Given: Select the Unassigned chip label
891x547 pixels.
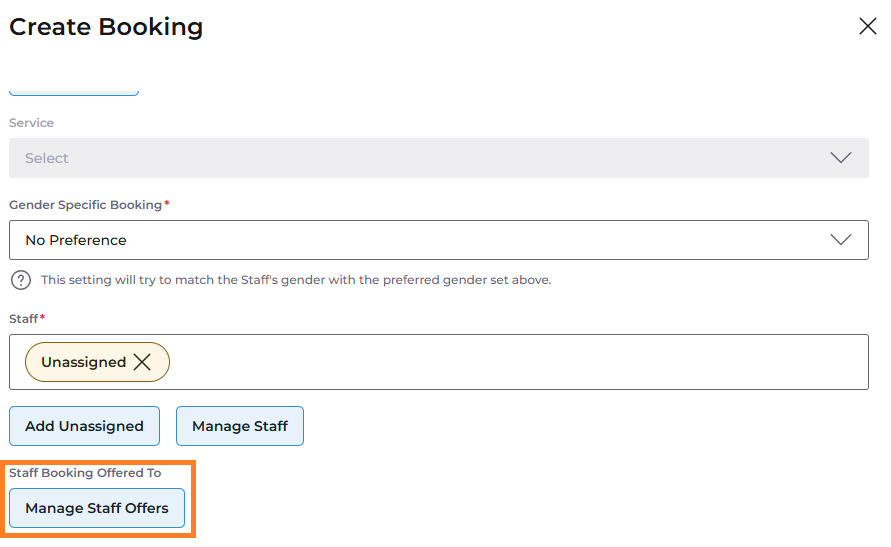Looking at the screenshot, I should [83, 362].
